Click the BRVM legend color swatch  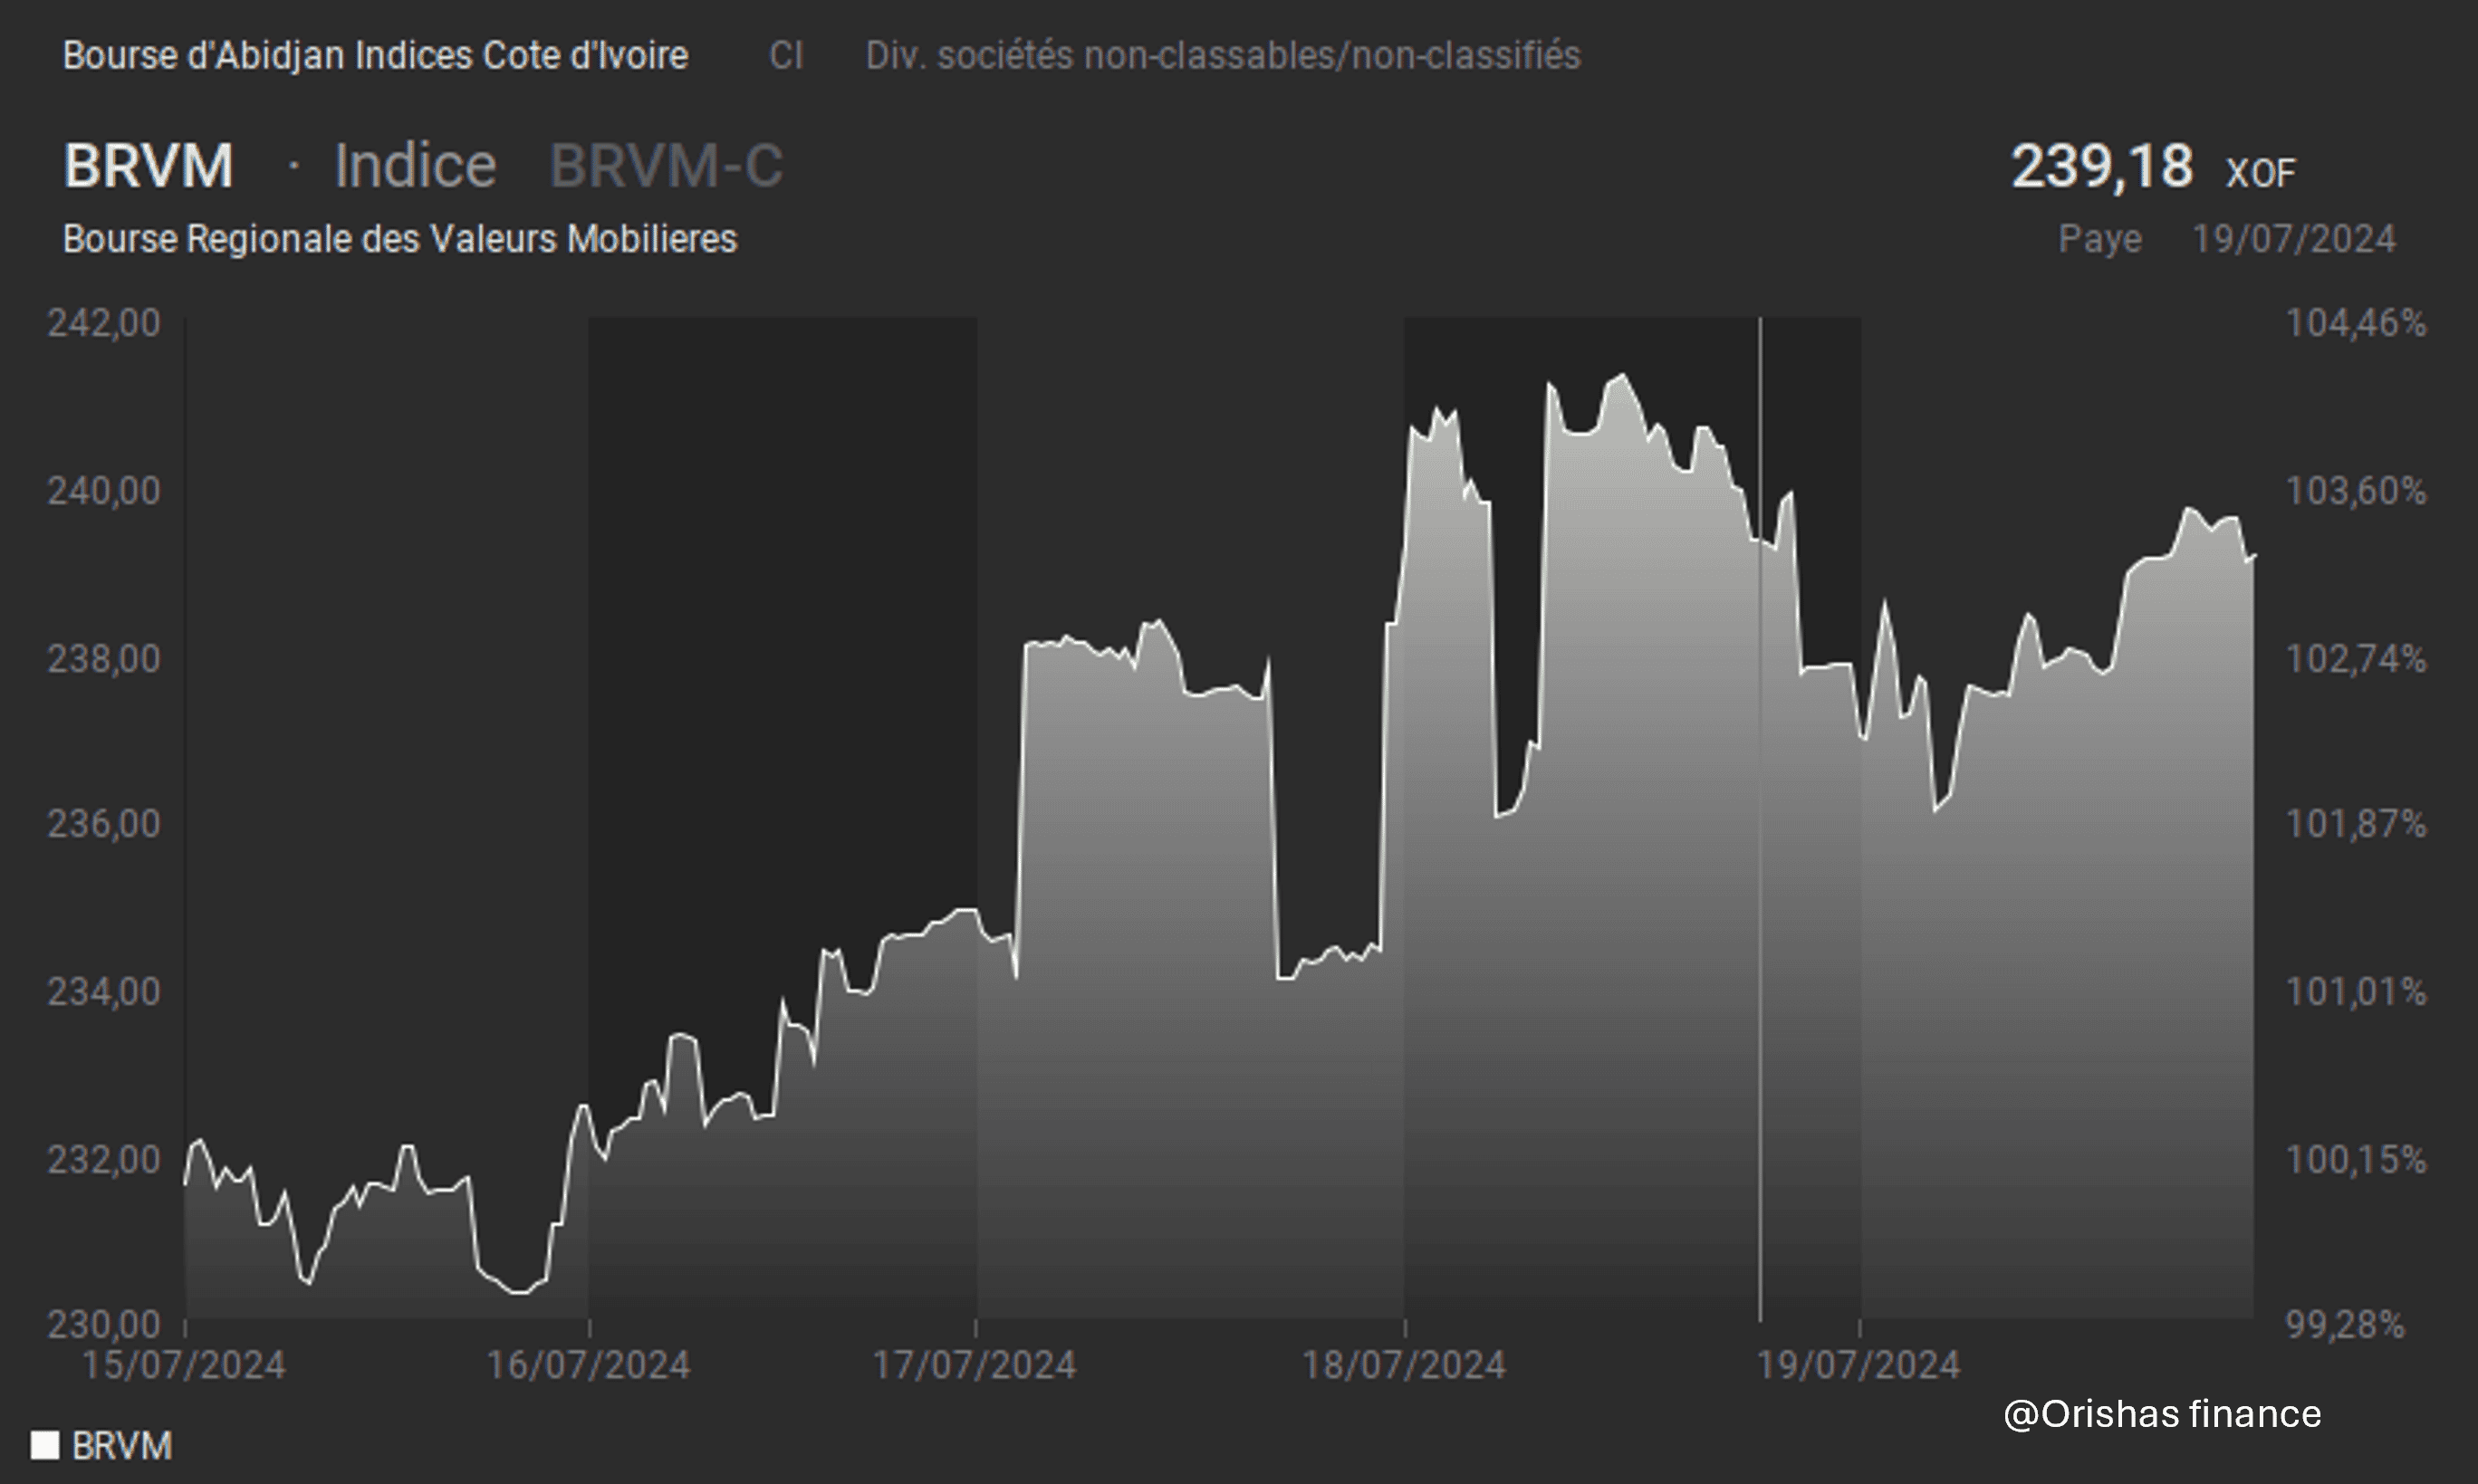45,1445
